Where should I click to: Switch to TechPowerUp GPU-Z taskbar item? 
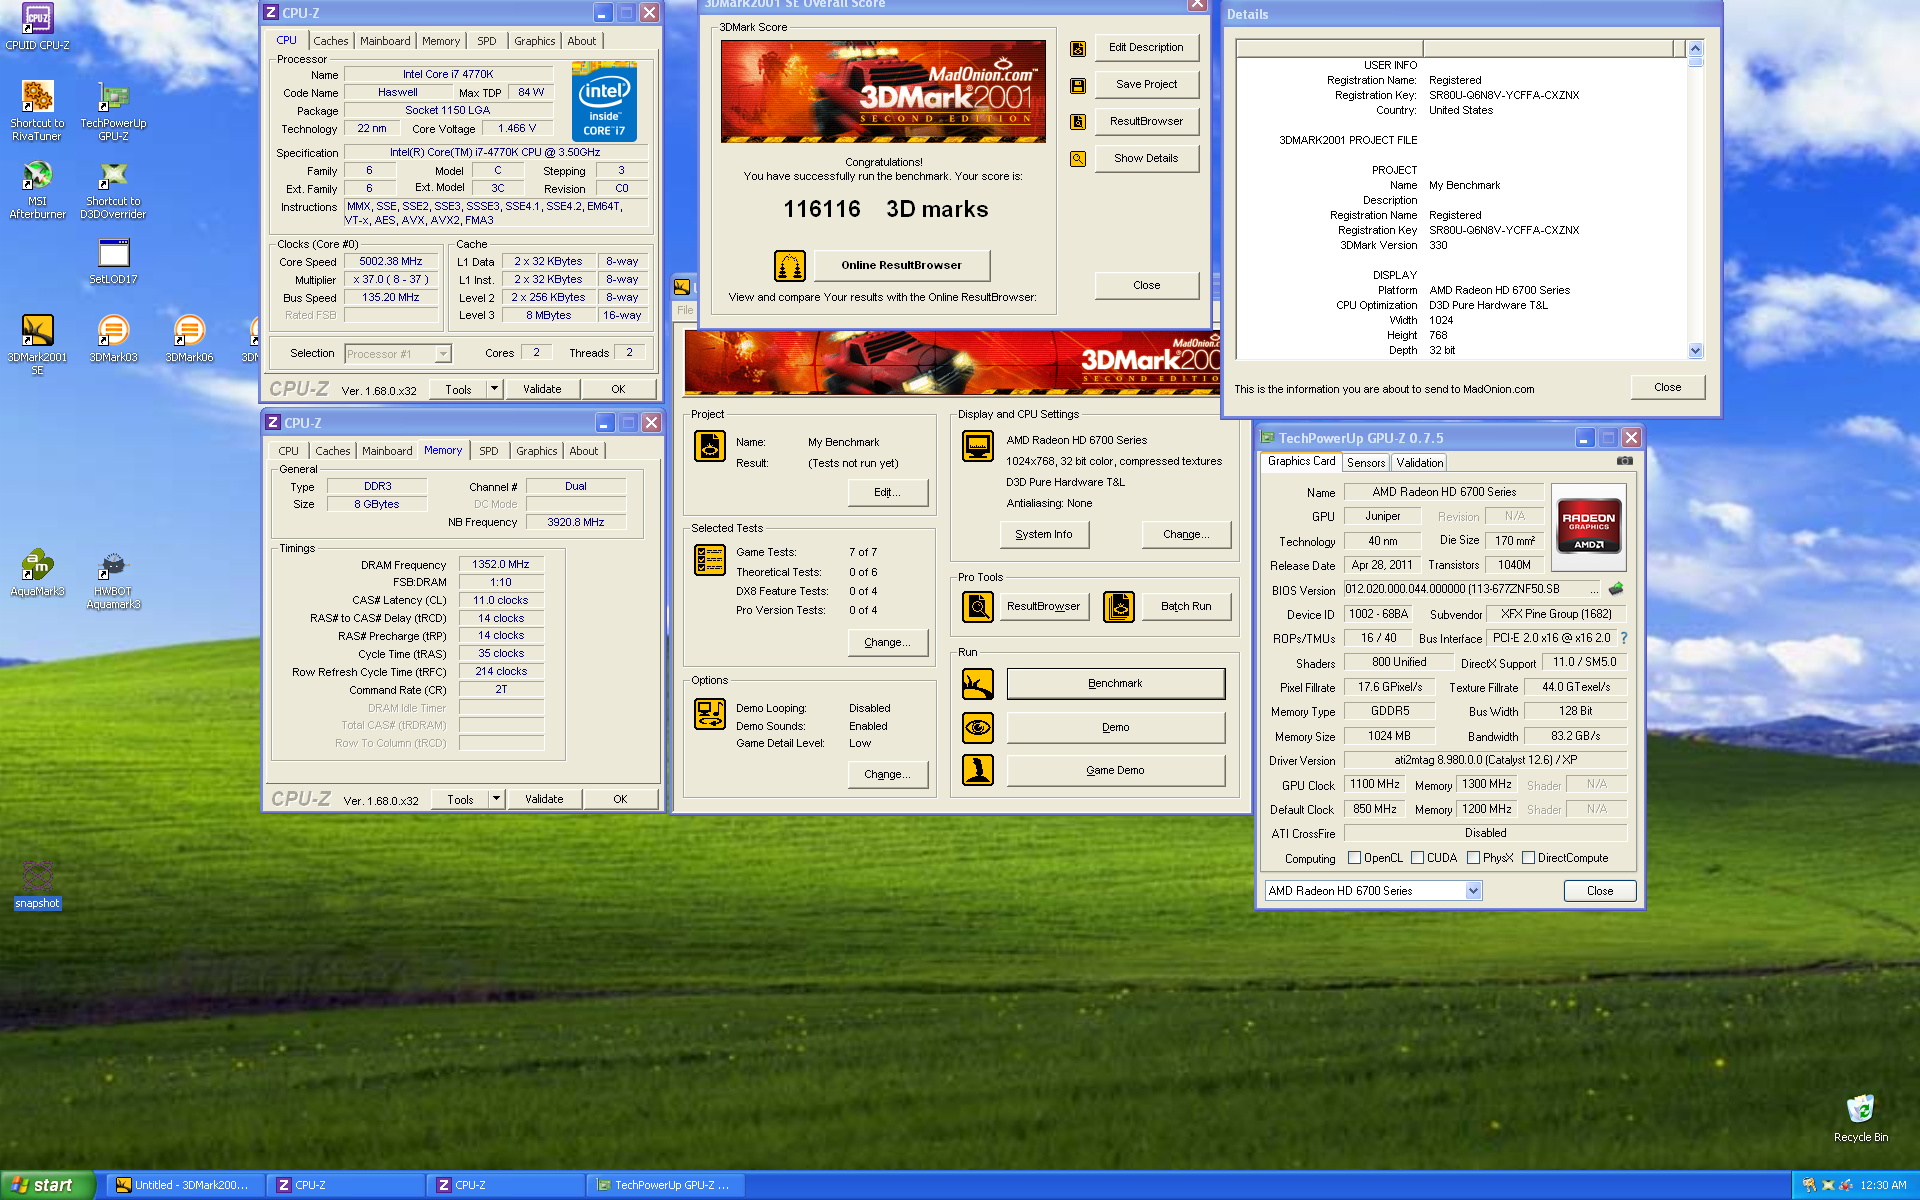pyautogui.click(x=665, y=1185)
